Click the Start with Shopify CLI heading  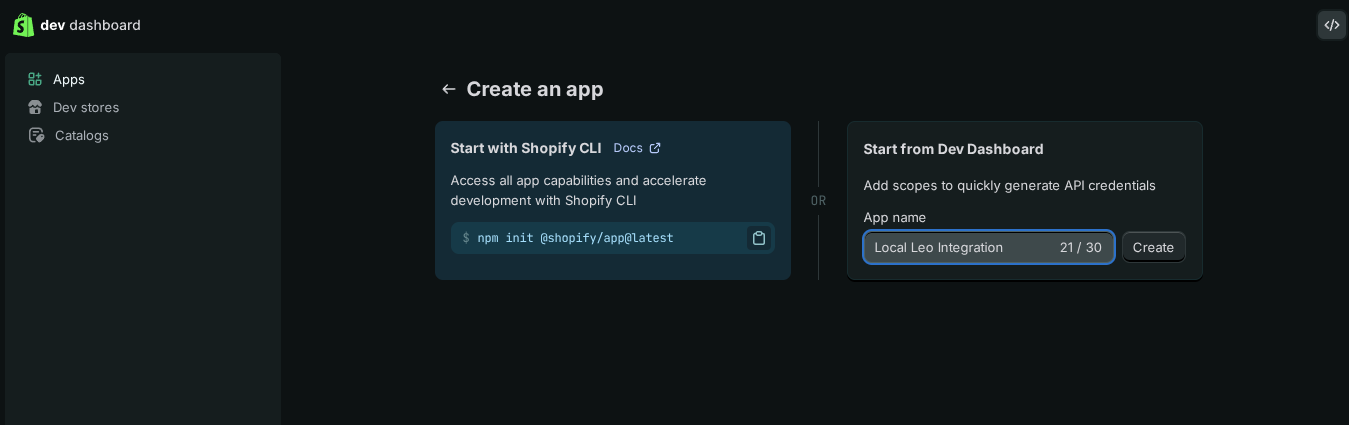(x=526, y=148)
